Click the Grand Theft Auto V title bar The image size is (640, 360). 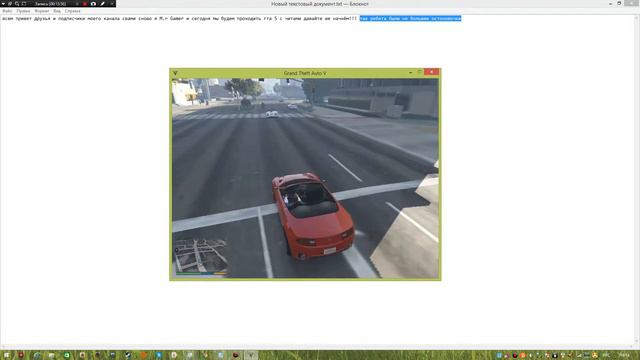coord(305,73)
